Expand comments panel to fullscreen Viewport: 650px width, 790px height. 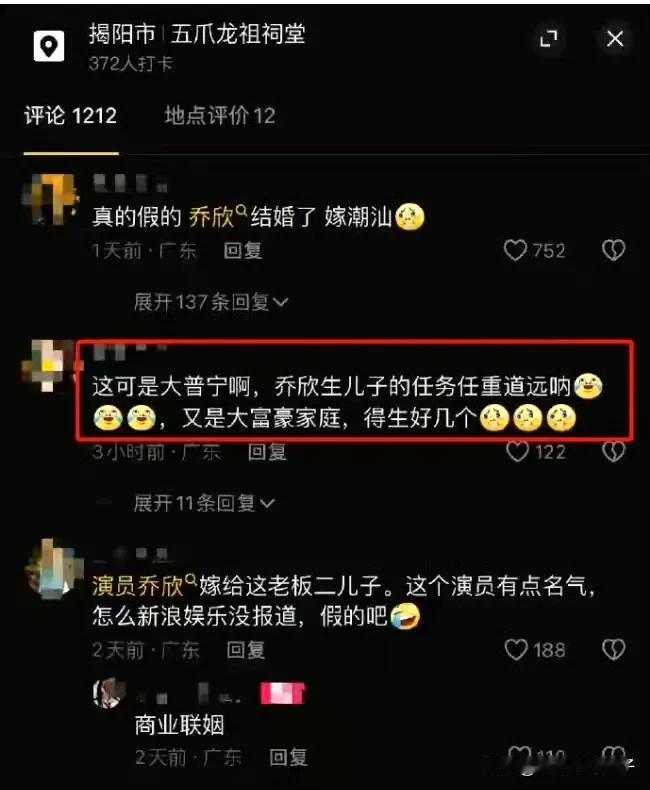pyautogui.click(x=549, y=38)
